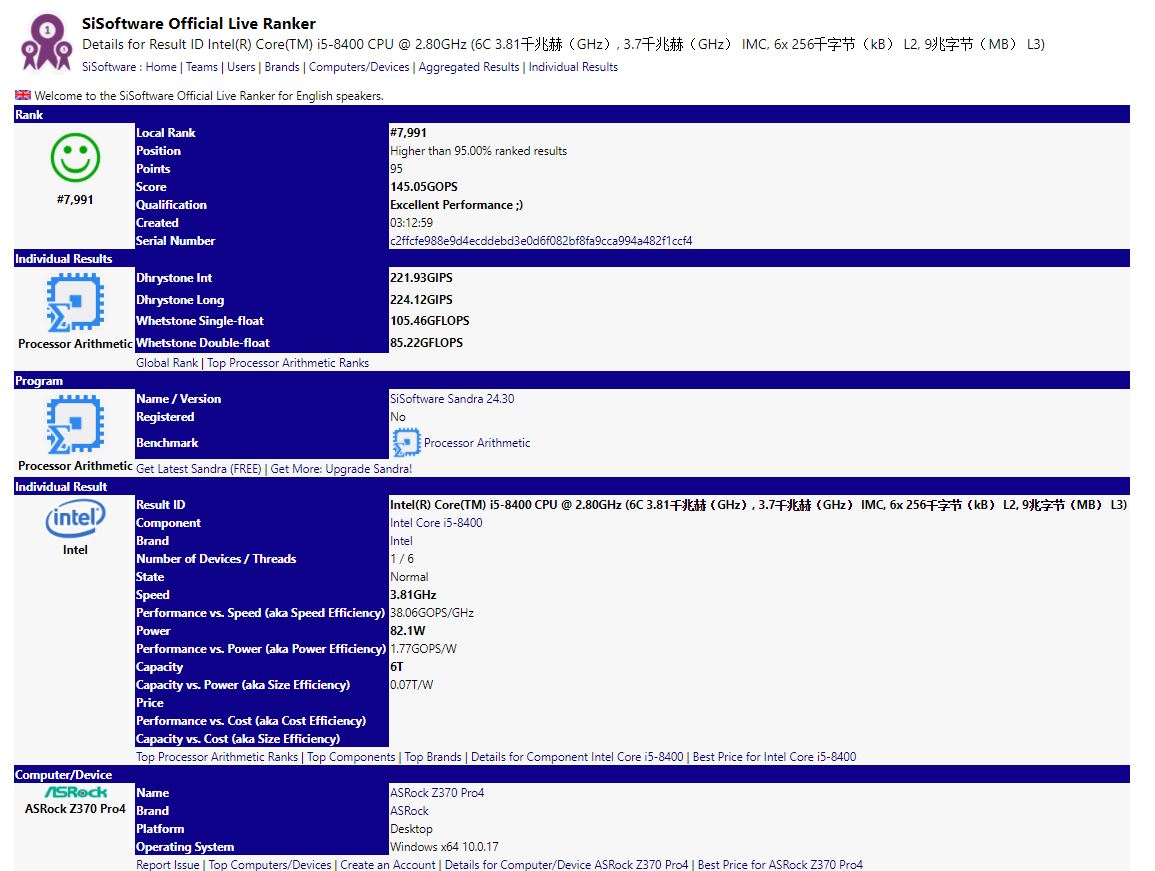Click Whetstone Single-float value 105.46GFLOPS

(429, 321)
